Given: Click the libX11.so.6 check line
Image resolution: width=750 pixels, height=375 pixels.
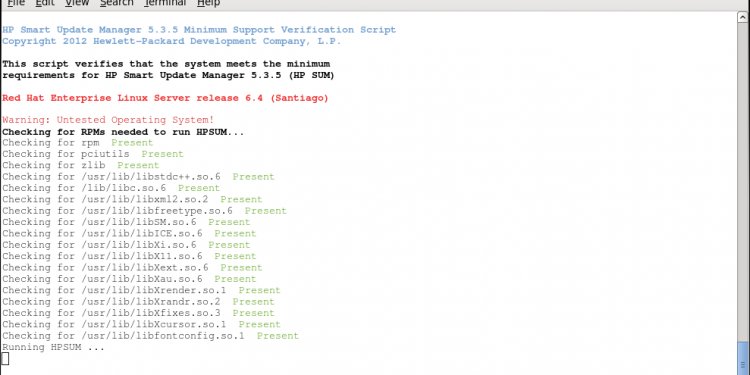Looking at the screenshot, I should (129, 256).
